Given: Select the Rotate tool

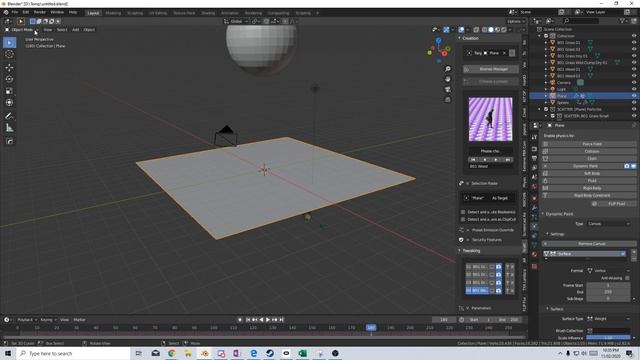Looking at the screenshot, I should tap(9, 79).
